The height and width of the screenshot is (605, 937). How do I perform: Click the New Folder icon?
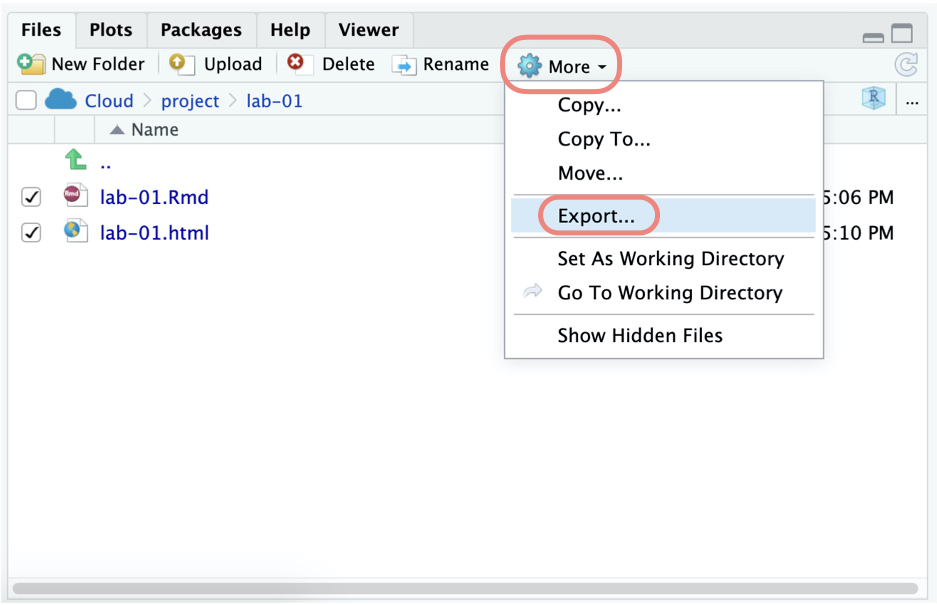pos(32,64)
